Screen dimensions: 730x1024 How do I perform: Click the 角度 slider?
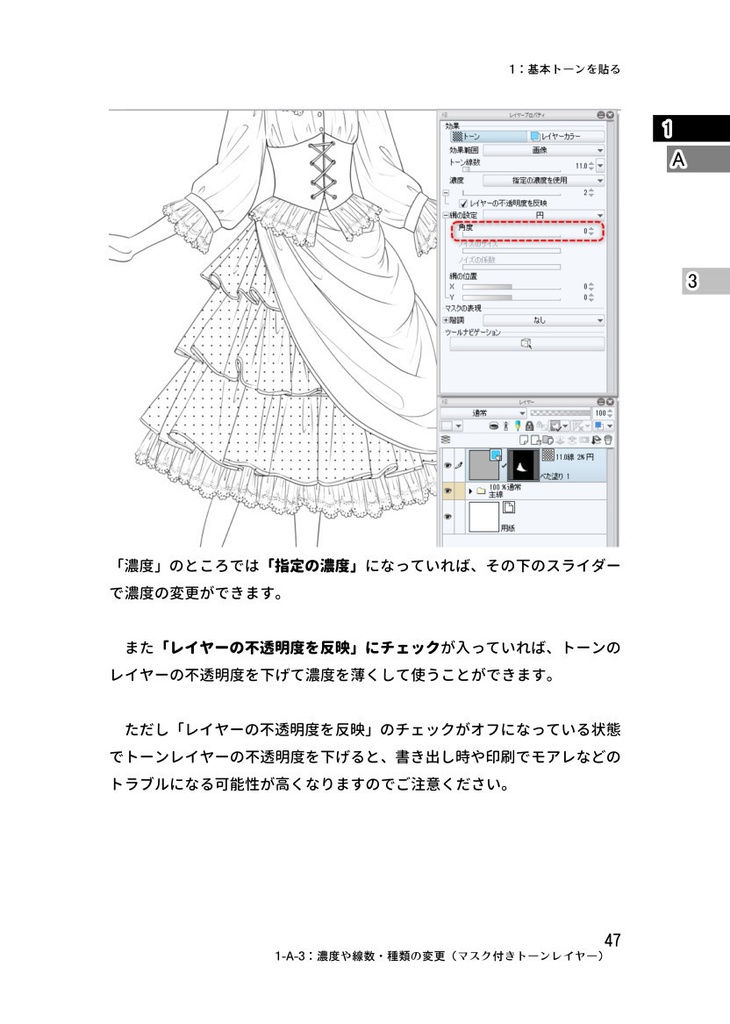[x=511, y=234]
